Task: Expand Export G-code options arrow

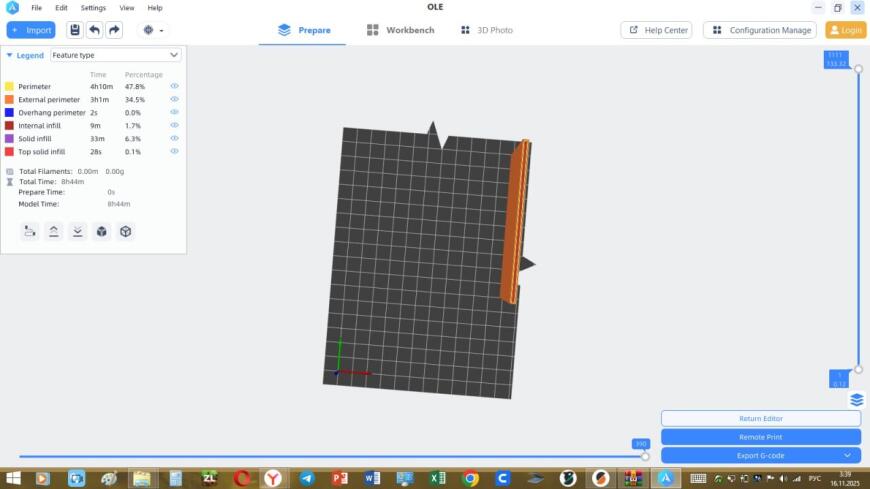Action: click(847, 455)
